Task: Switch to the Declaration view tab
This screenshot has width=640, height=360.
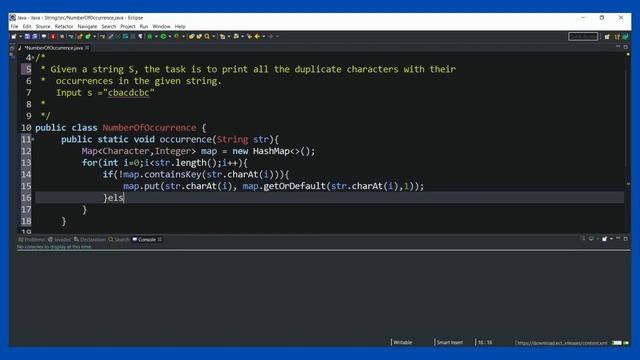Action: click(90, 240)
